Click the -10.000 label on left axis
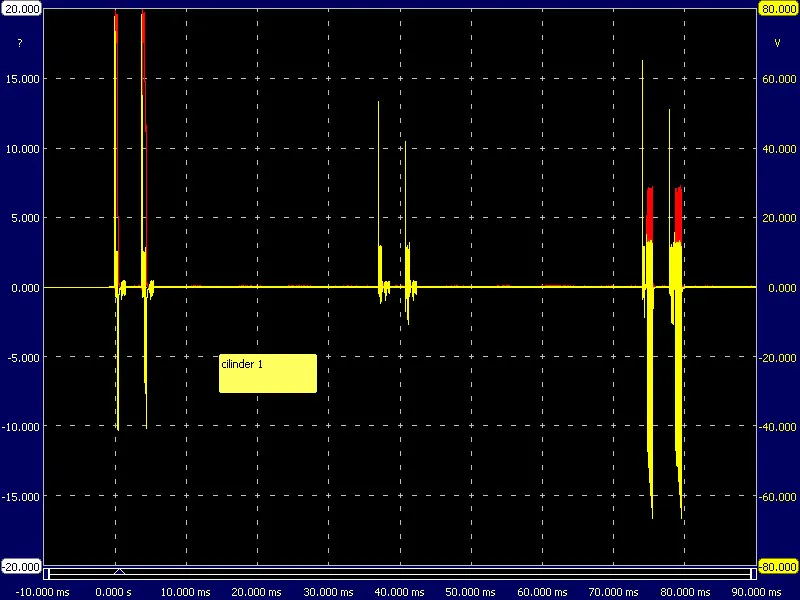Screen dimensions: 800x600 (x=21, y=427)
